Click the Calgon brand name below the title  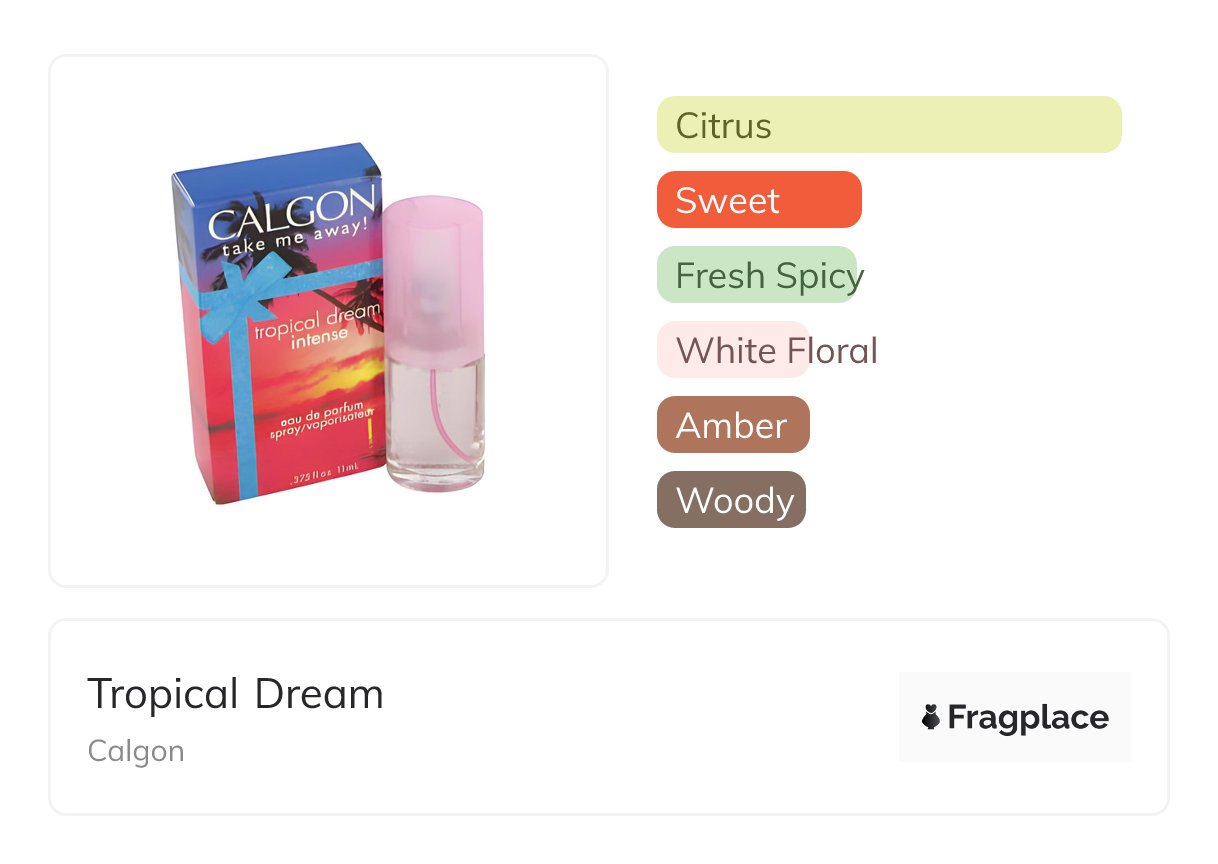coord(136,751)
